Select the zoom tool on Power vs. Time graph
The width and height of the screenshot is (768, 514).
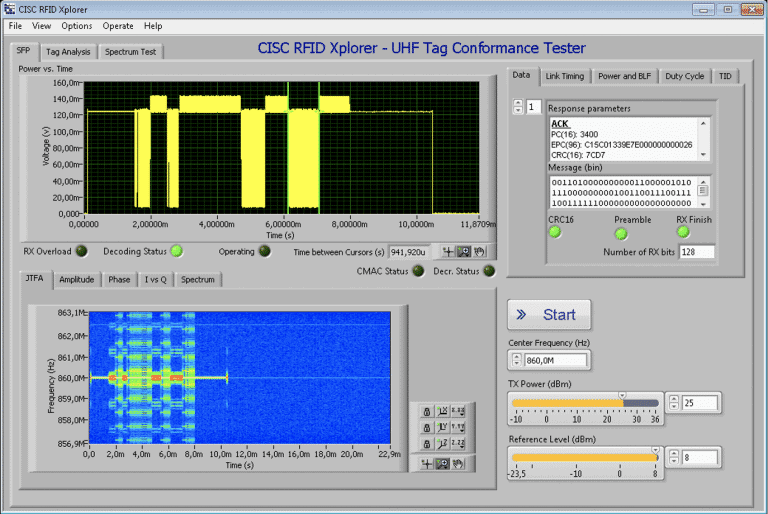pyautogui.click(x=463, y=252)
